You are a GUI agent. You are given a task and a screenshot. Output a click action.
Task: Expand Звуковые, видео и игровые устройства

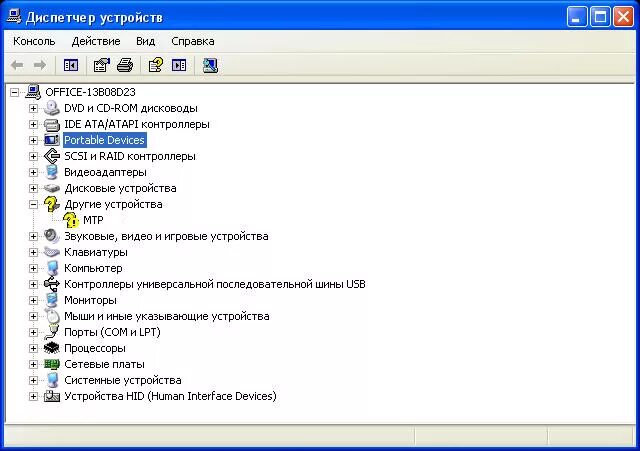33,236
